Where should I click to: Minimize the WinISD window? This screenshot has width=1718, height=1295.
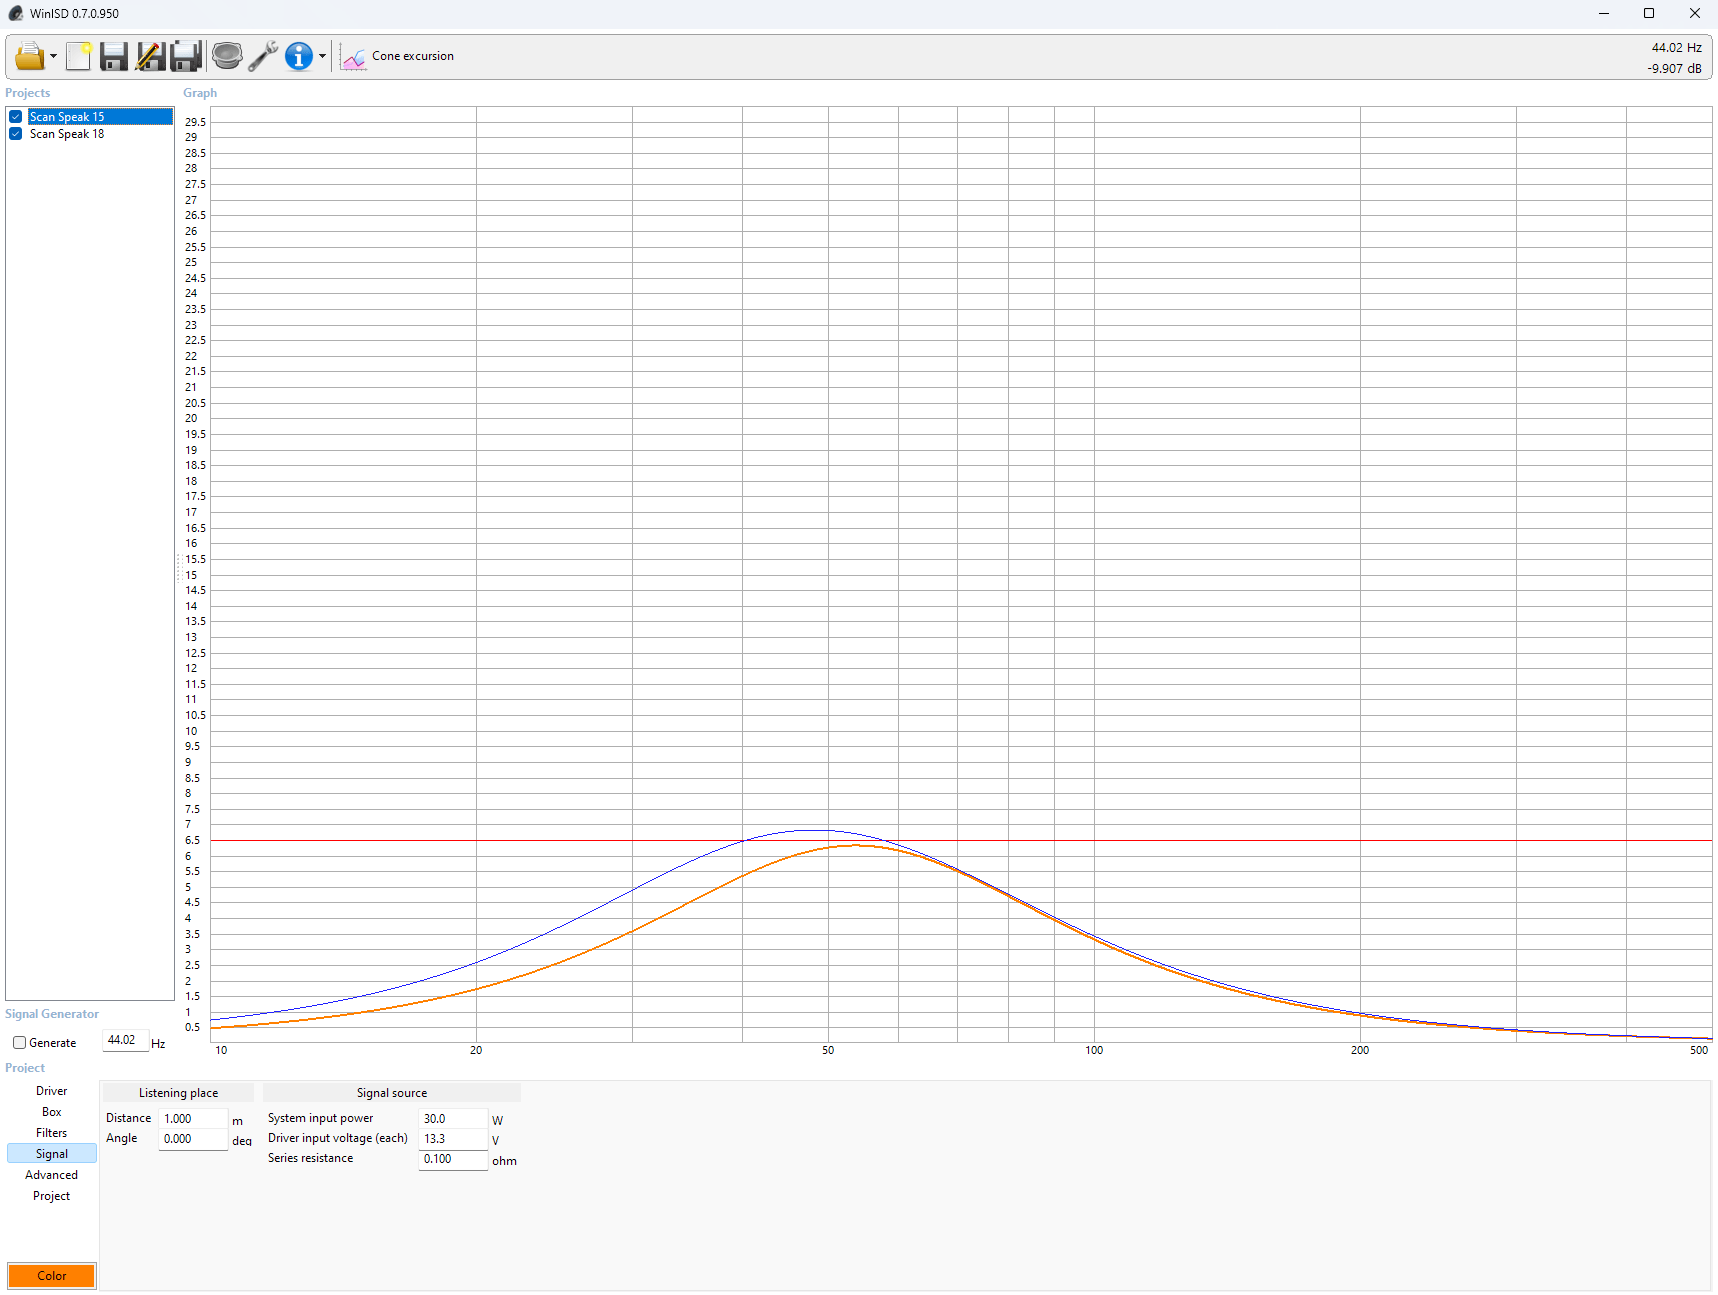(x=1604, y=13)
